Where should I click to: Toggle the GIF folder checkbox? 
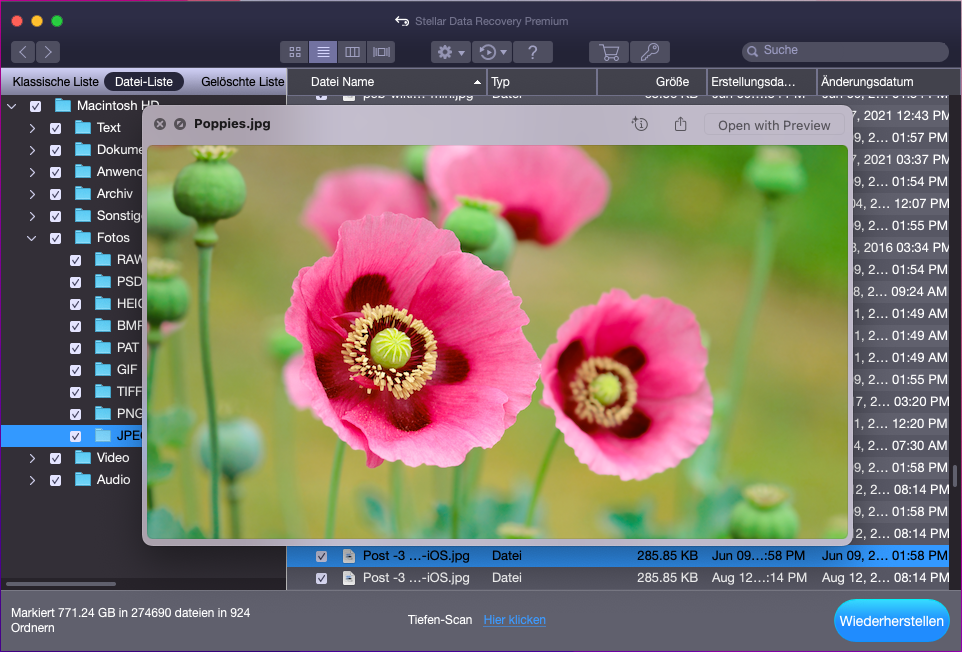[75, 370]
